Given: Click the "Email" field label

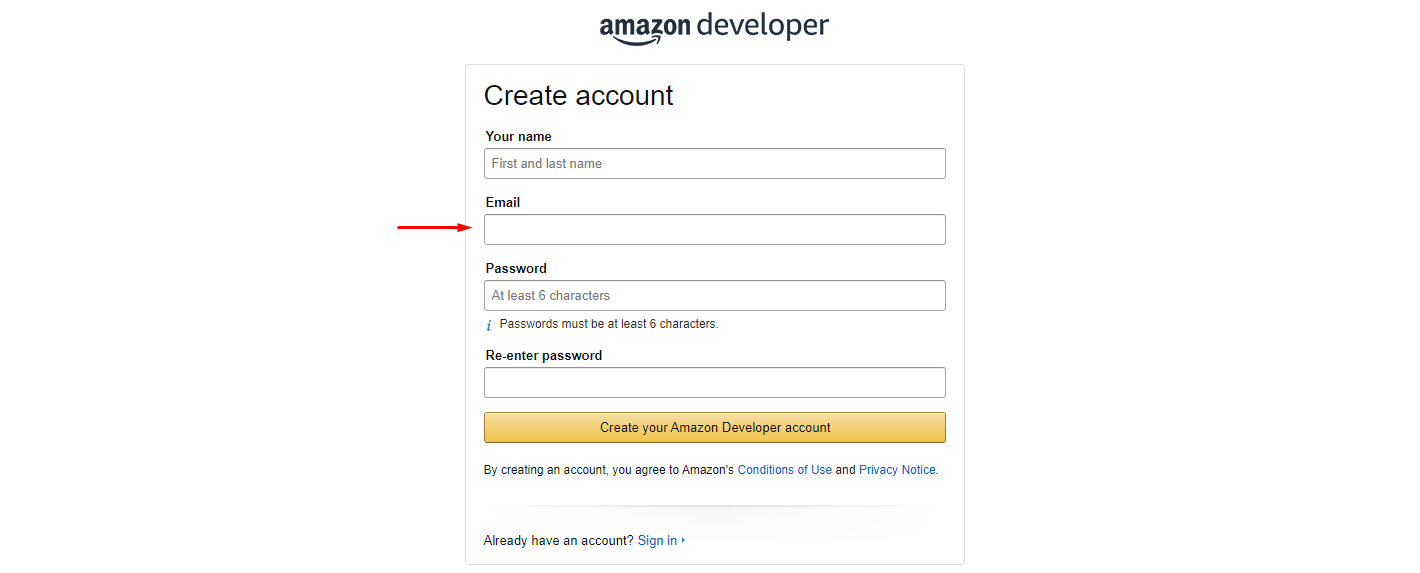Looking at the screenshot, I should pyautogui.click(x=503, y=203).
